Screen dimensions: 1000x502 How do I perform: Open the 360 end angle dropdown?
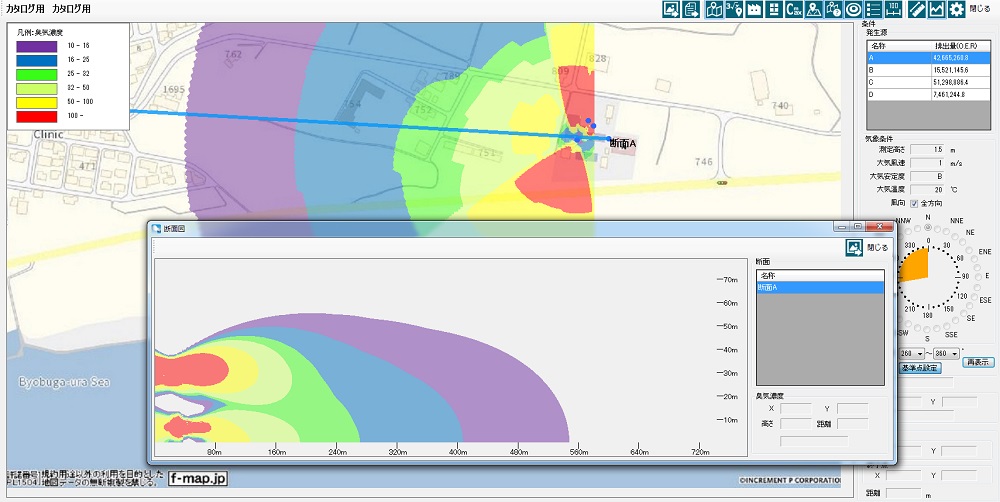[x=946, y=353]
